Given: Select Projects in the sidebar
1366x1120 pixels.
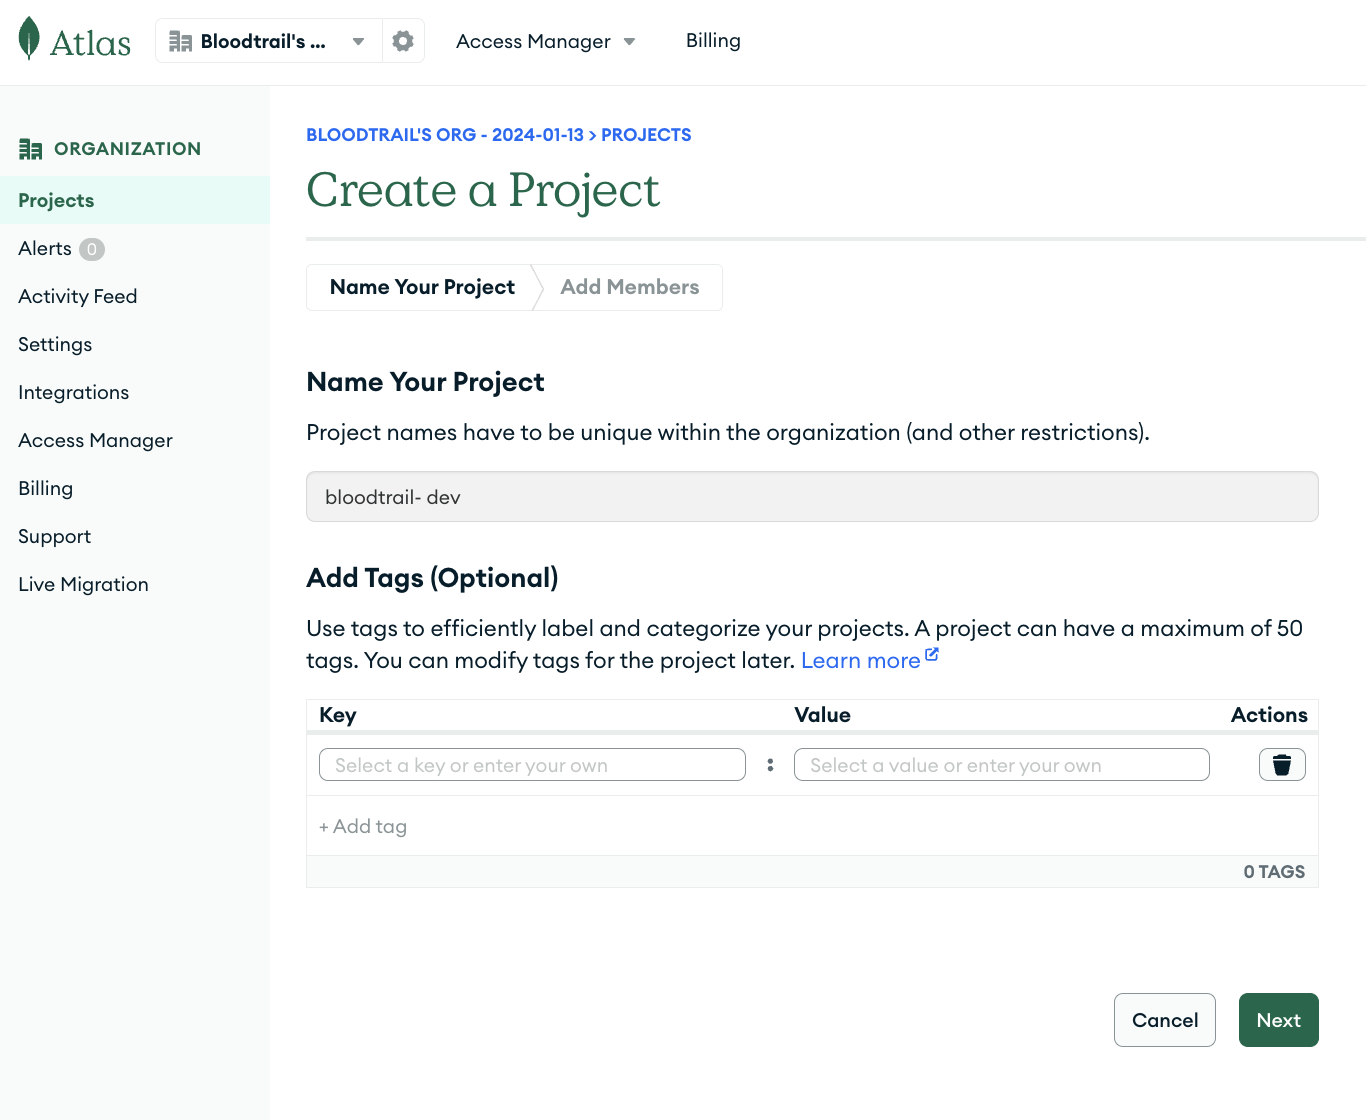Looking at the screenshot, I should coord(135,200).
